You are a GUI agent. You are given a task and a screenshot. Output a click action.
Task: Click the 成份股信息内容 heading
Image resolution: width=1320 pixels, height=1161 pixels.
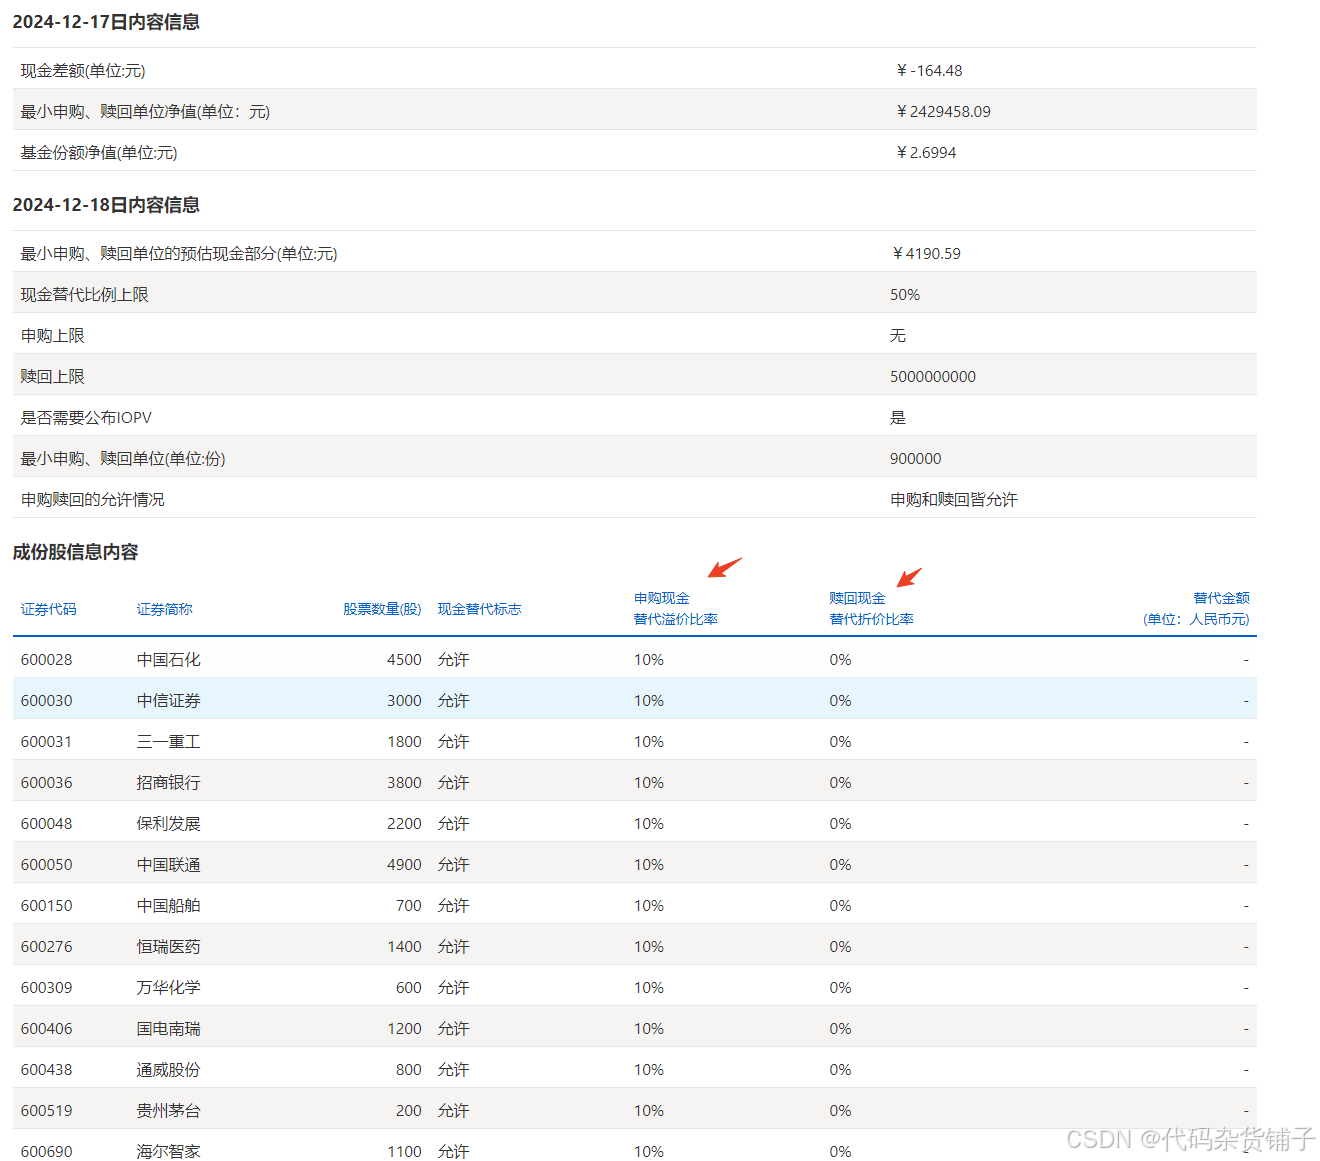pos(75,552)
